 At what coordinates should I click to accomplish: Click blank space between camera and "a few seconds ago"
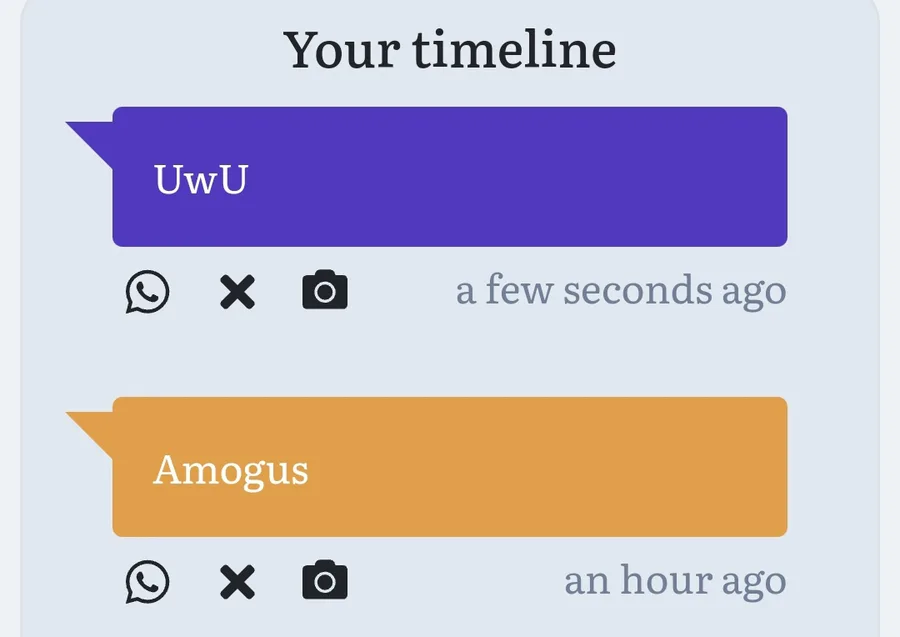click(402, 291)
